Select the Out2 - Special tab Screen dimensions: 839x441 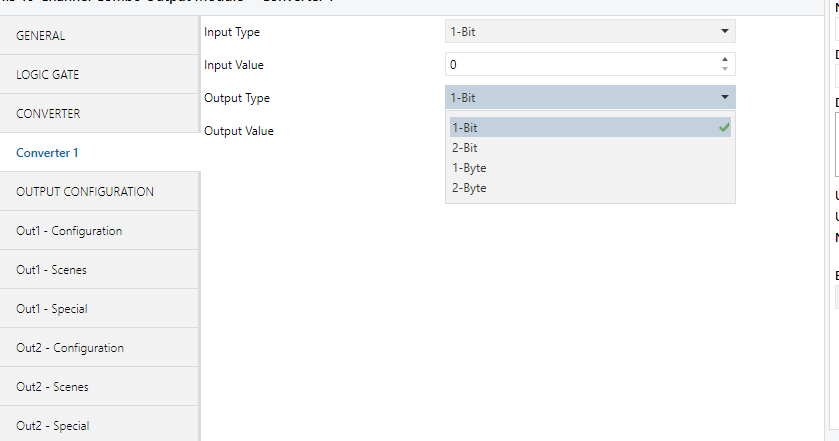coord(100,426)
